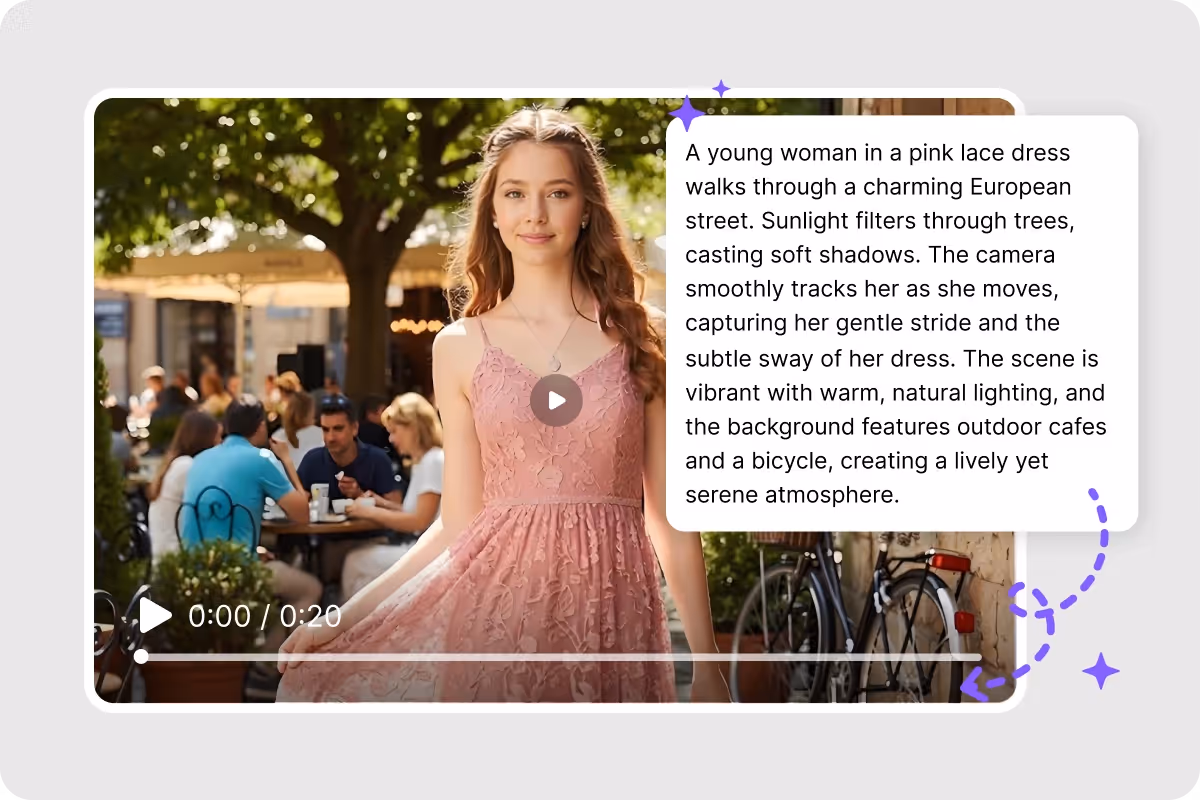Image resolution: width=1200 pixels, height=800 pixels.
Task: Click the purple dashed arrow's arrowhead
Action: click(x=975, y=685)
